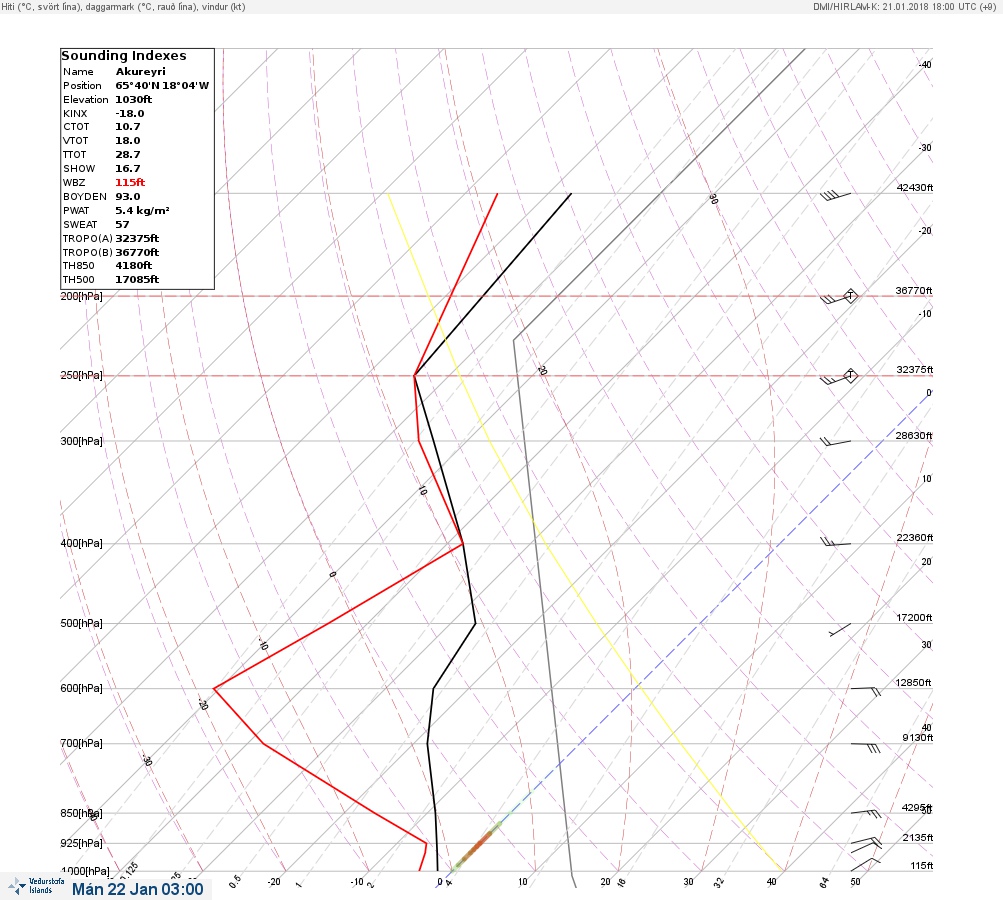Click the 42430ft altitude label
The height and width of the screenshot is (900, 1003).
coord(915,187)
